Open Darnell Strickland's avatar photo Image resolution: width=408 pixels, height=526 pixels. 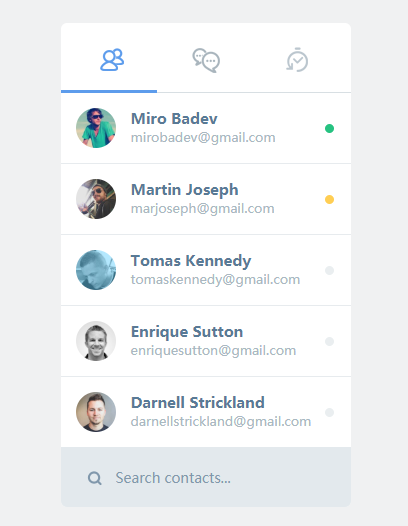click(x=96, y=412)
